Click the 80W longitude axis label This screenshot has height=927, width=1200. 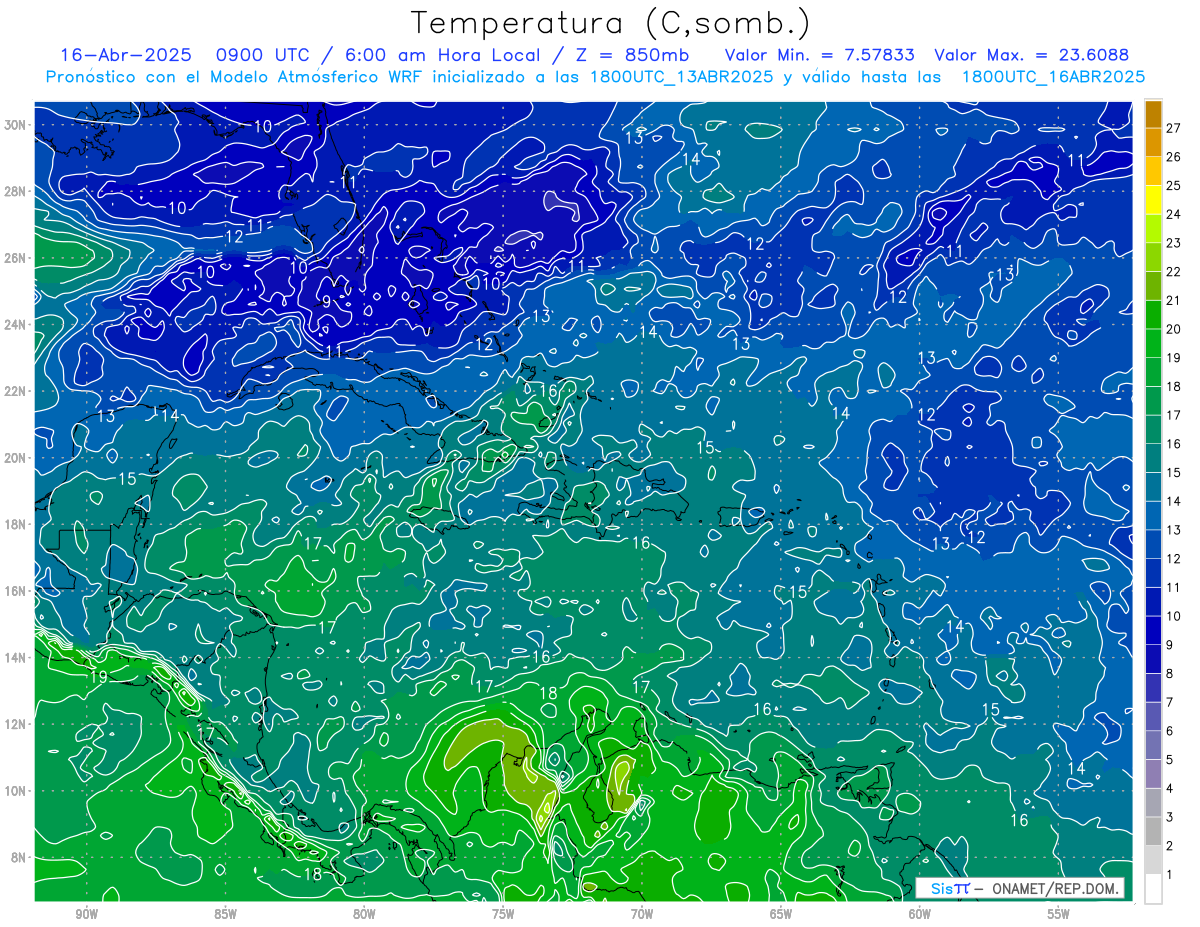(x=364, y=914)
